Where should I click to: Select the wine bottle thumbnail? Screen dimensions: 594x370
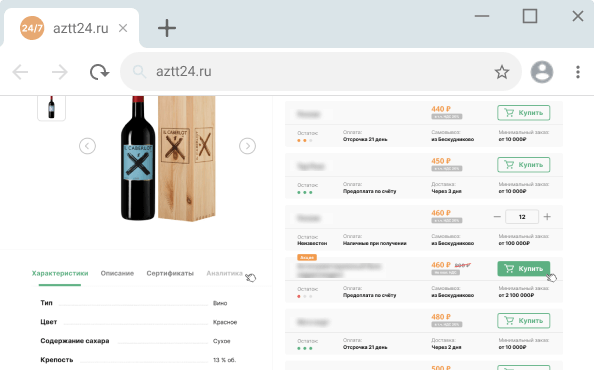[x=51, y=108]
